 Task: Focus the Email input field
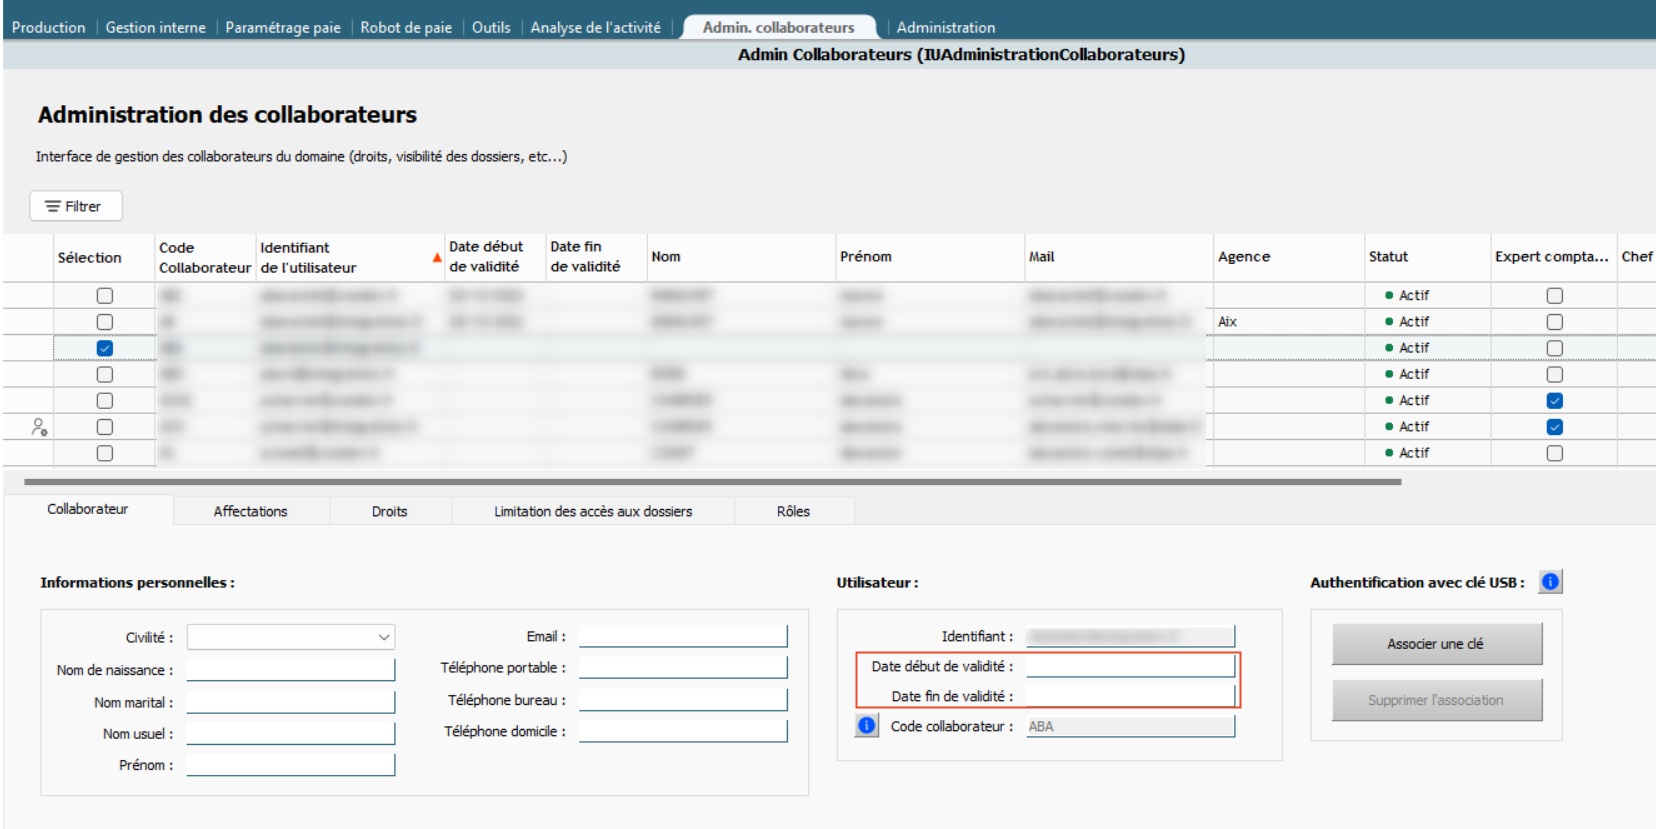click(683, 637)
